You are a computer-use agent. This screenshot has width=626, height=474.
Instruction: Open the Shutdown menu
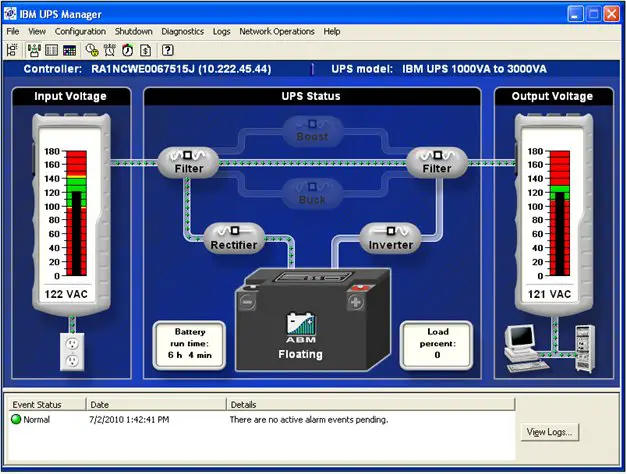pyautogui.click(x=134, y=32)
